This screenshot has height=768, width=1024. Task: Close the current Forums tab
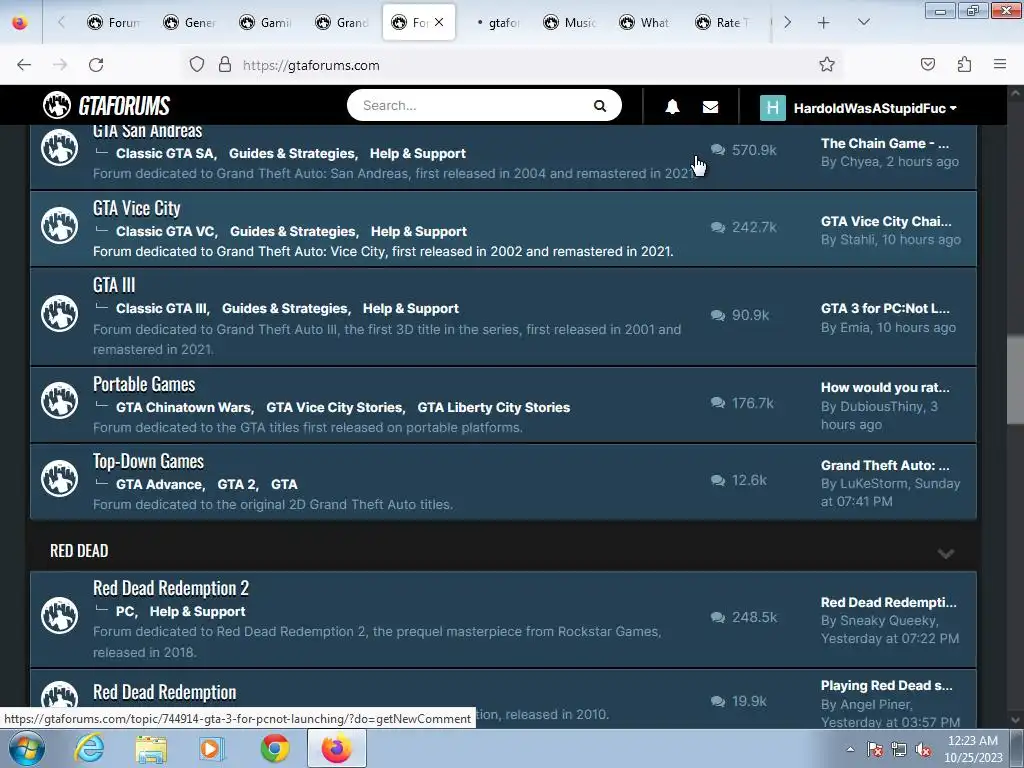click(x=439, y=22)
